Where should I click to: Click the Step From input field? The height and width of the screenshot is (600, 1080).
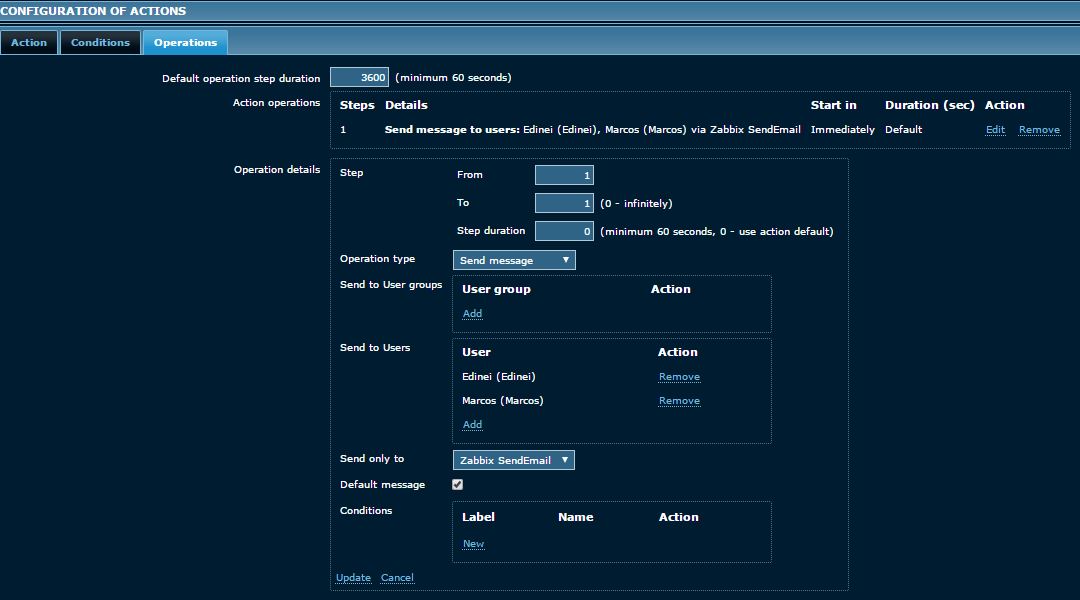click(x=564, y=175)
